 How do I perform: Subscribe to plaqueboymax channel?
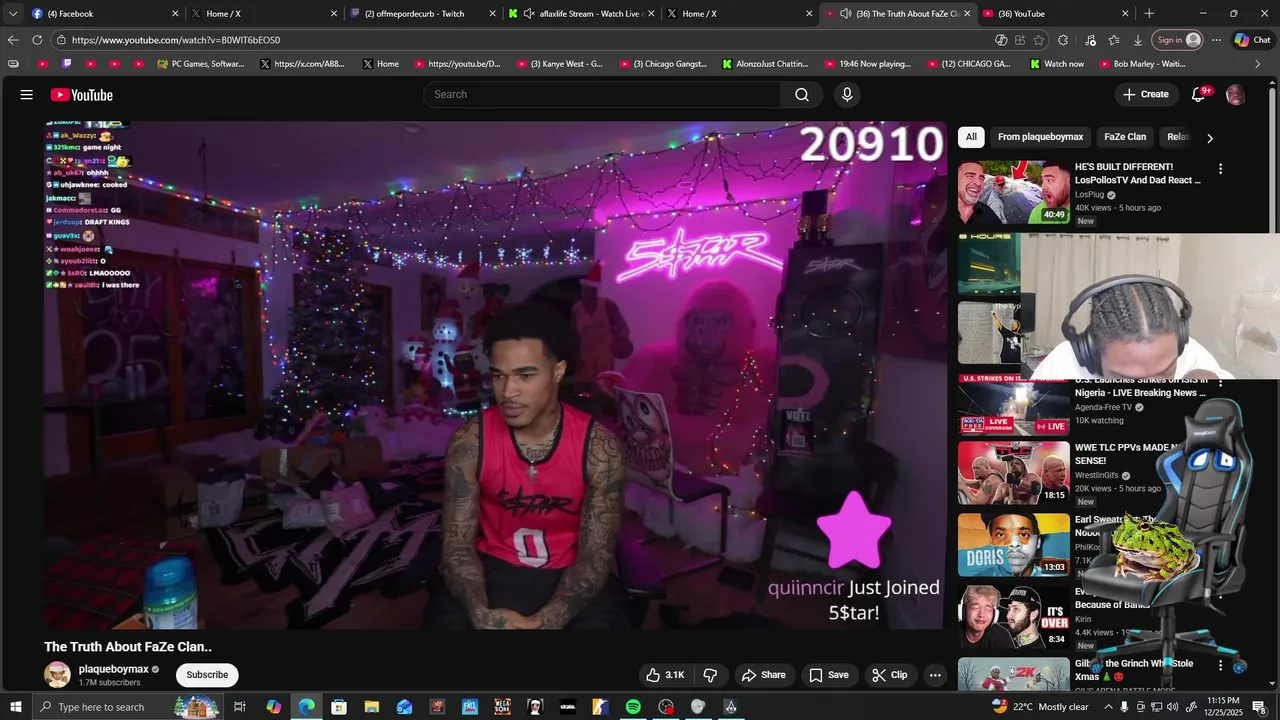tap(207, 675)
